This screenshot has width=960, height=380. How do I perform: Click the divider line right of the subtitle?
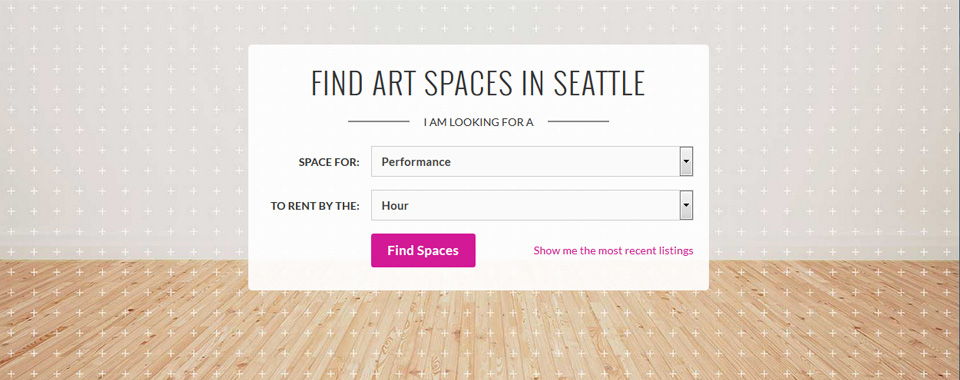tap(578, 122)
